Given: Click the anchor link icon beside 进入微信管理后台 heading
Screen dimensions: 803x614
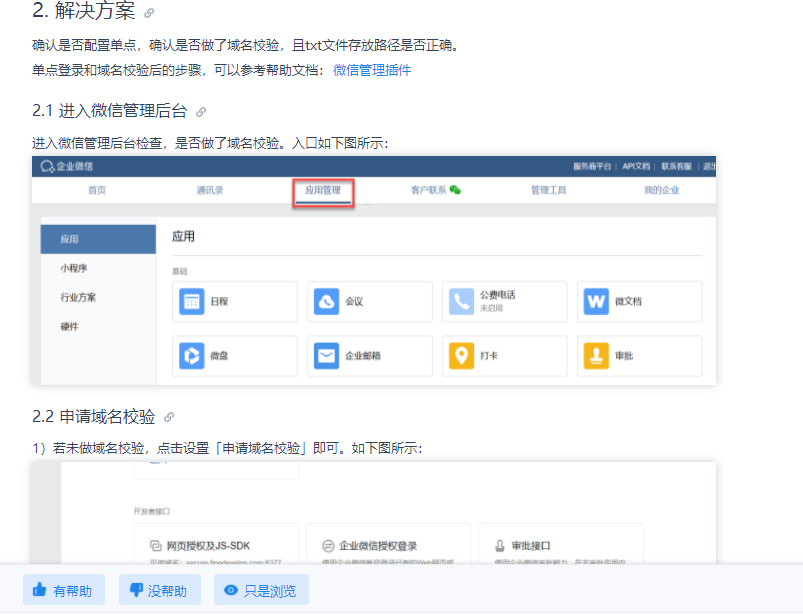Looking at the screenshot, I should coord(201,112).
